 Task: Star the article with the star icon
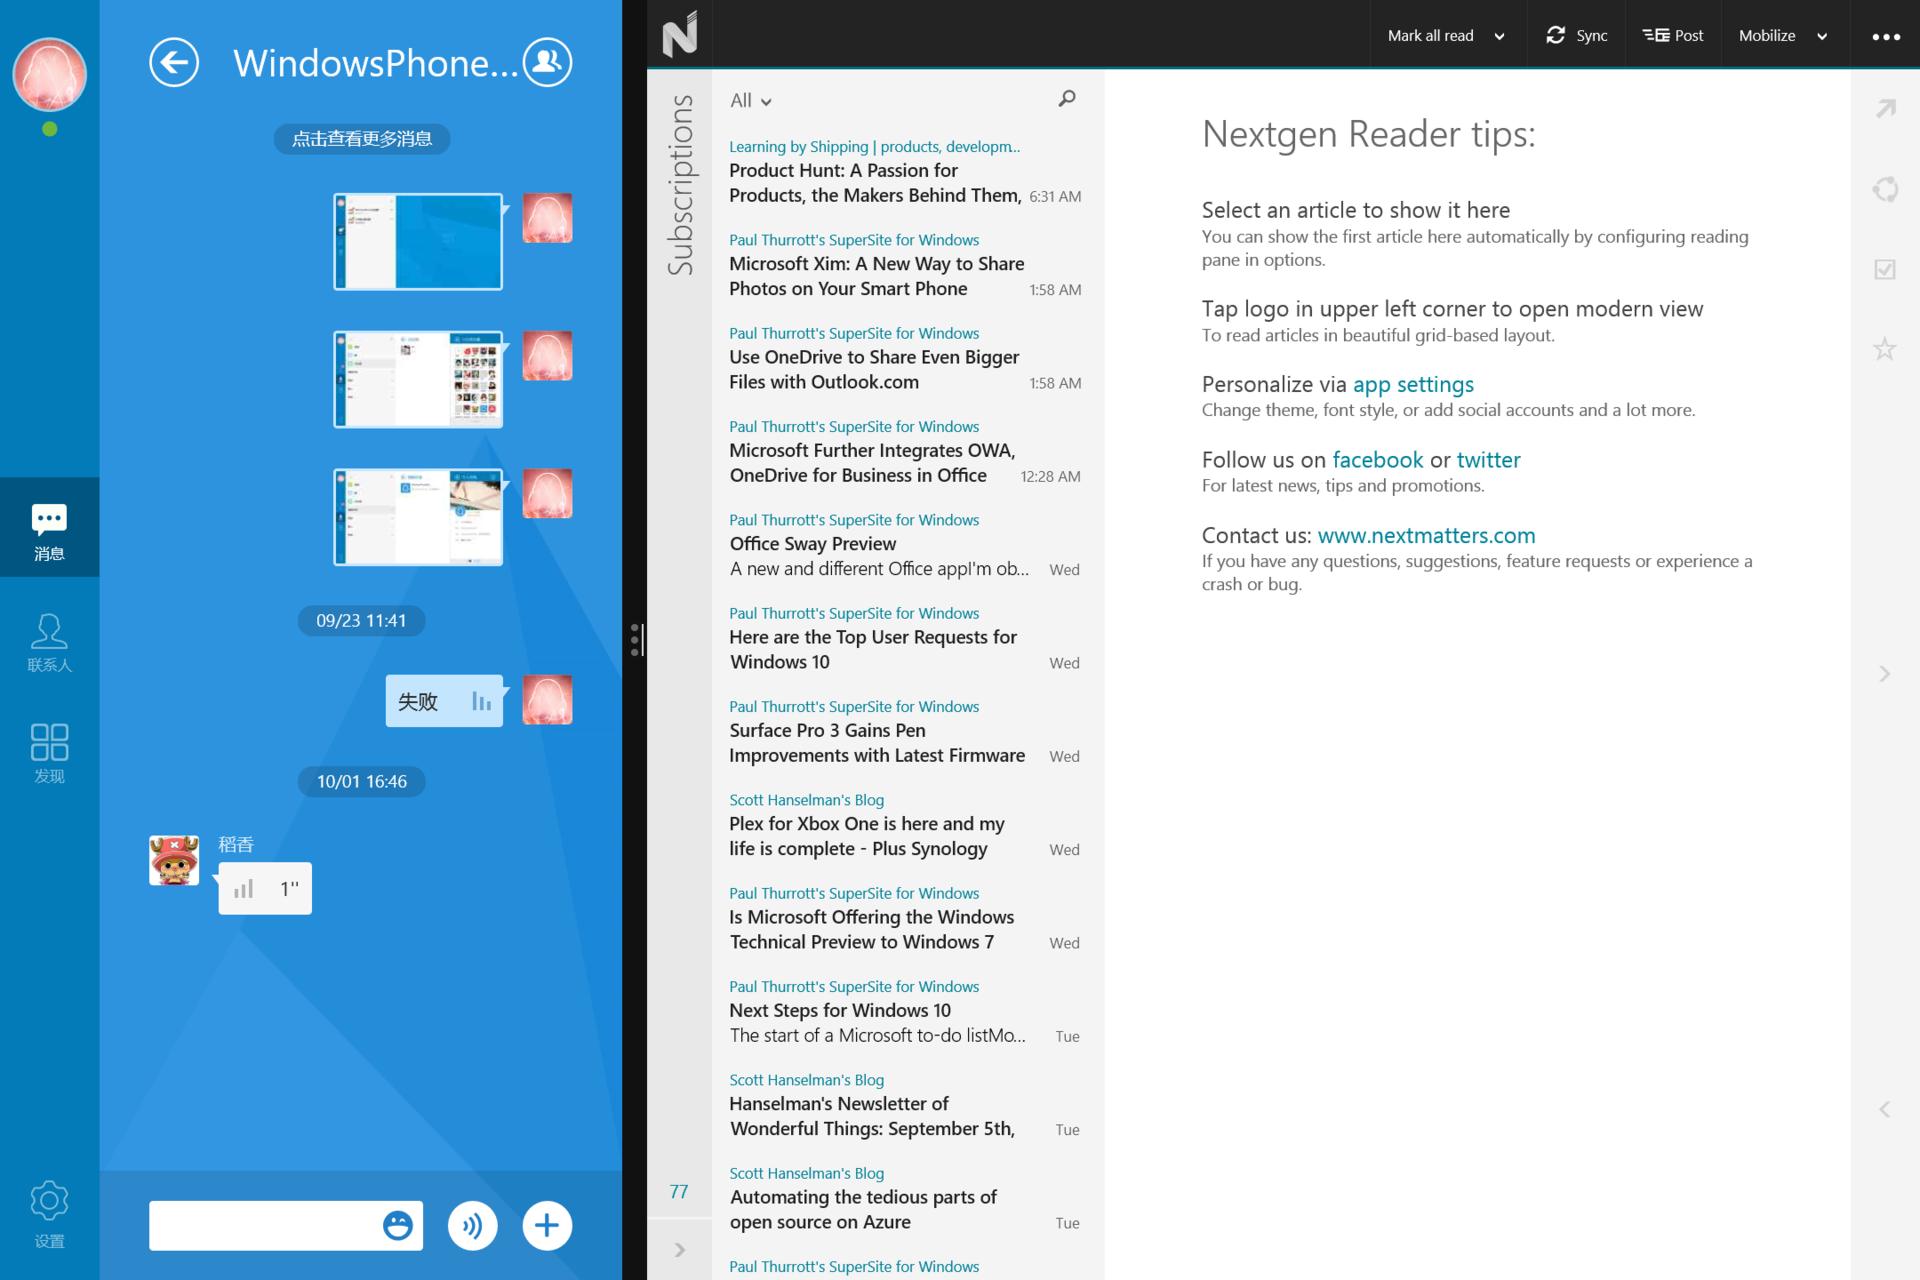click(1886, 349)
